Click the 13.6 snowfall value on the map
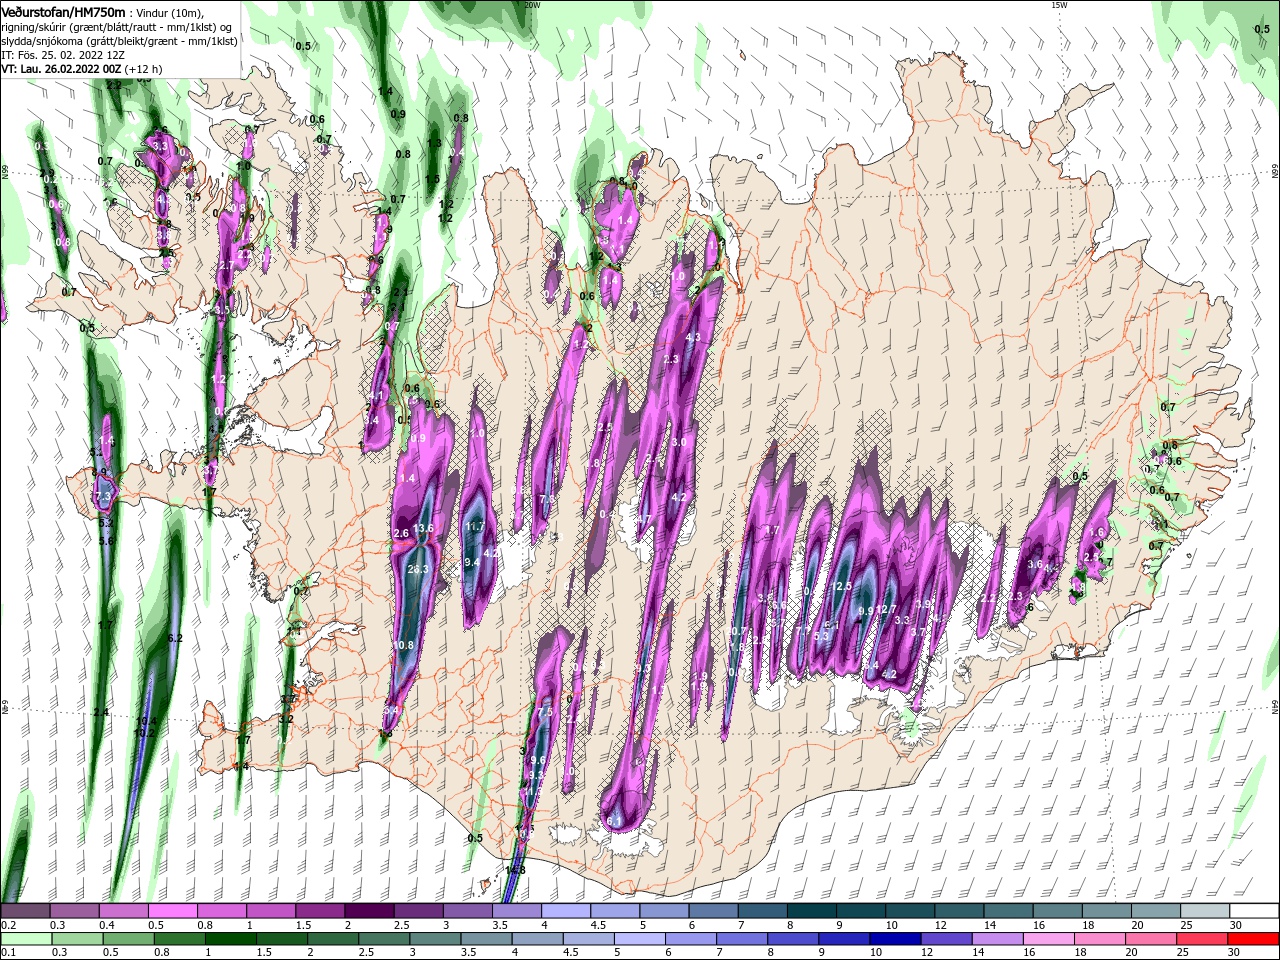 pyautogui.click(x=424, y=528)
